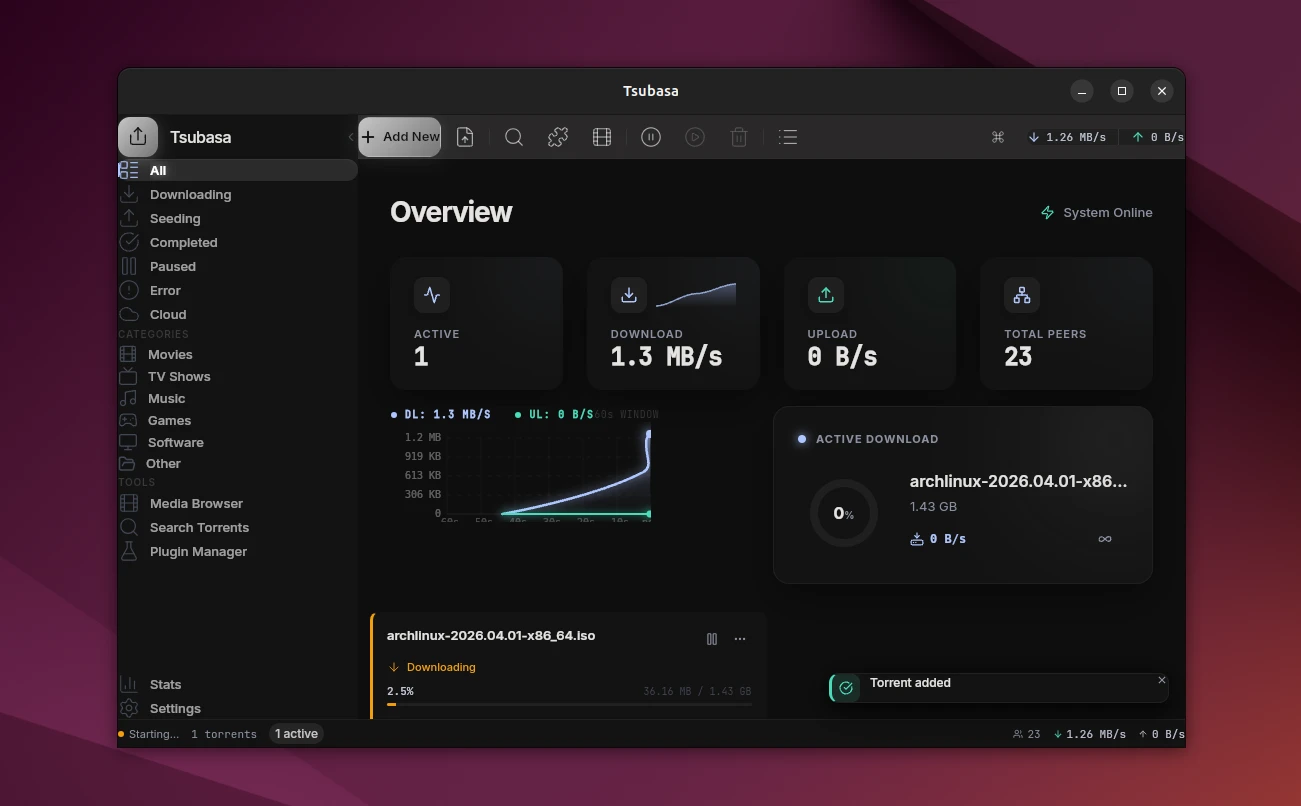
Task: Select the Downloading filter in sidebar
Action: coord(190,195)
